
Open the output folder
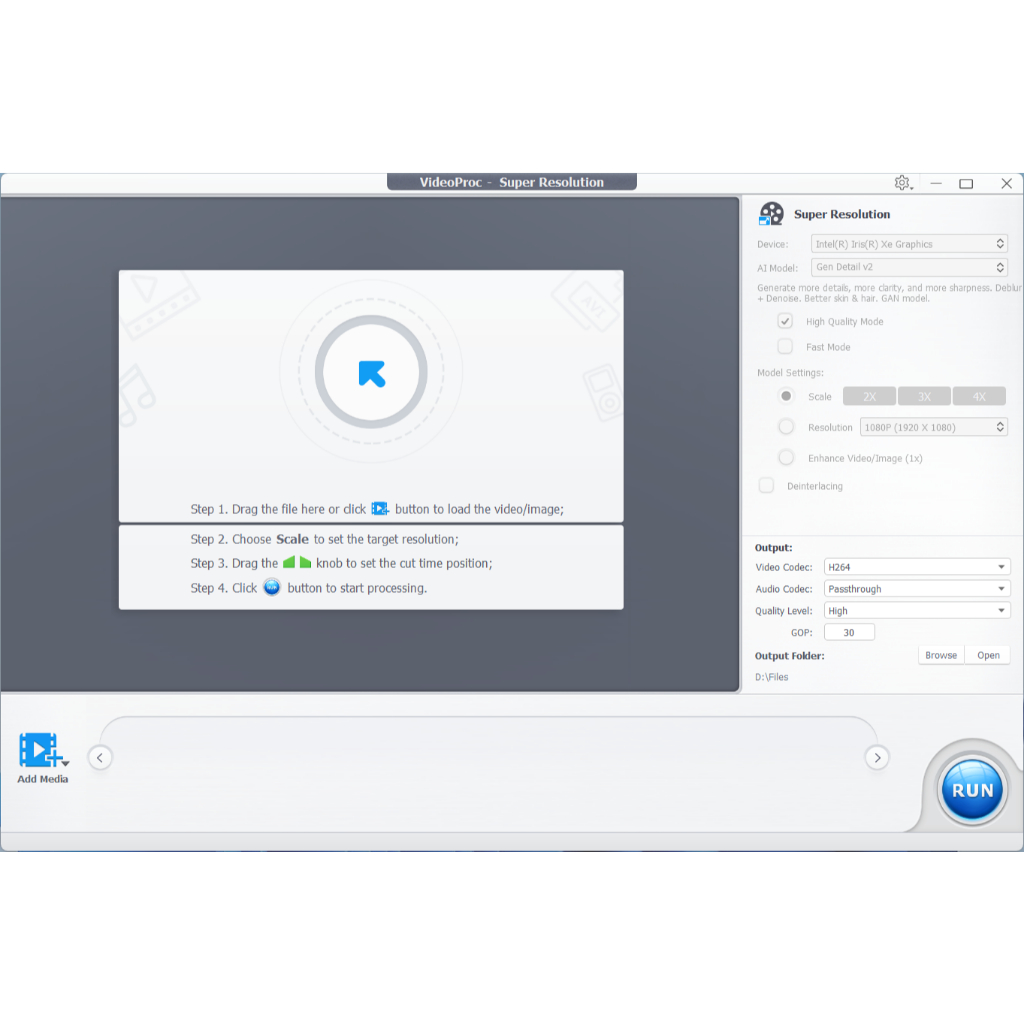988,655
